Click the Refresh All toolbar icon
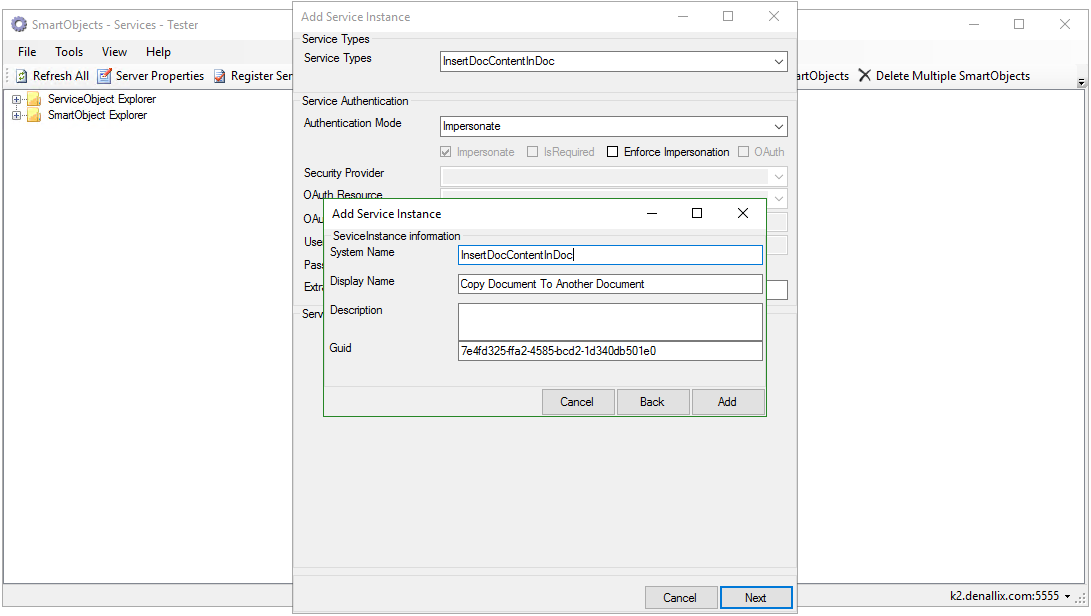The image size is (1091, 616). (21, 76)
